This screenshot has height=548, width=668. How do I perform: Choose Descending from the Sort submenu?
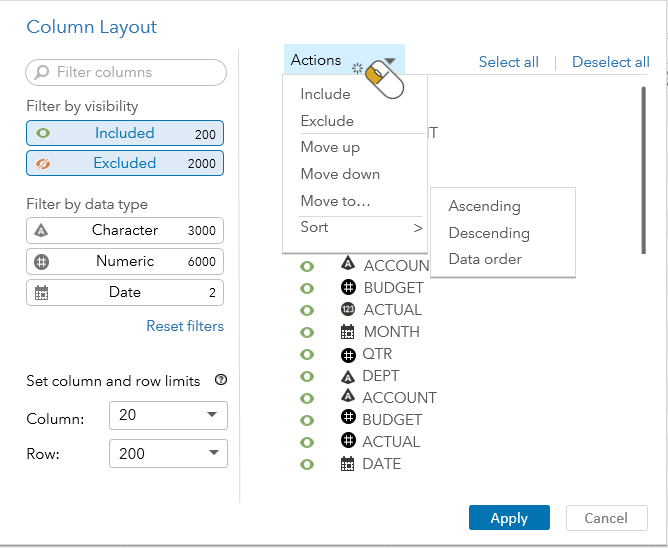click(489, 233)
